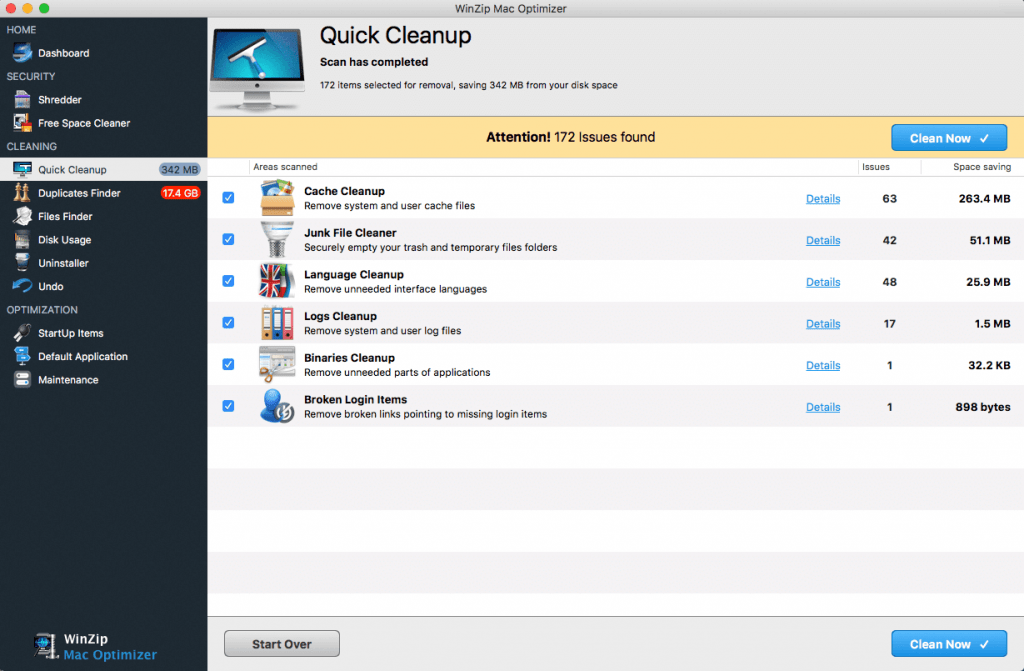Toggle the Language Cleanup checkbox
Viewport: 1024px width, 671px height.
[x=228, y=281]
